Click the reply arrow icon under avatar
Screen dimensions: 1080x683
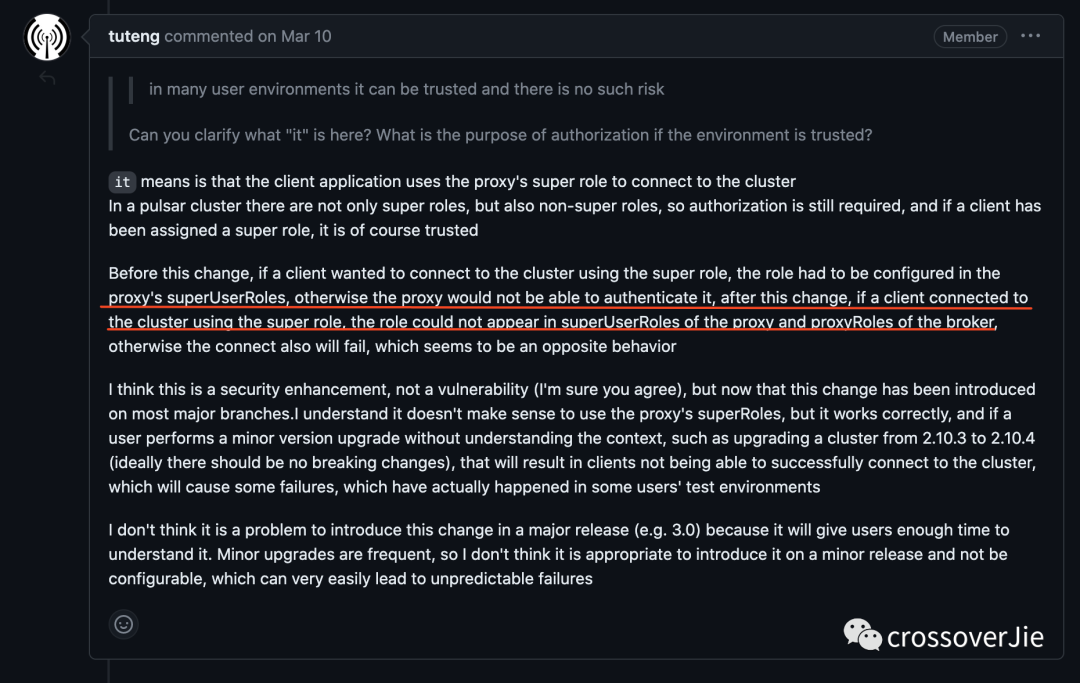pos(47,78)
